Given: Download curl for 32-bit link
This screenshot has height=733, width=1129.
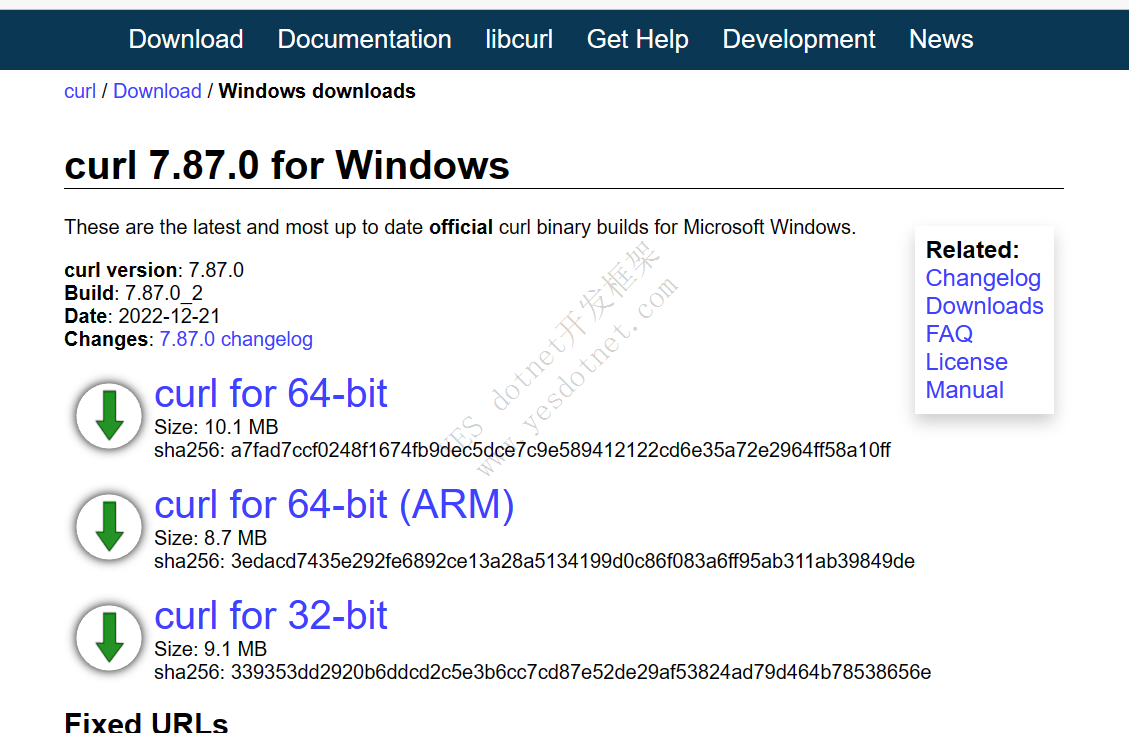Looking at the screenshot, I should pos(271,616).
